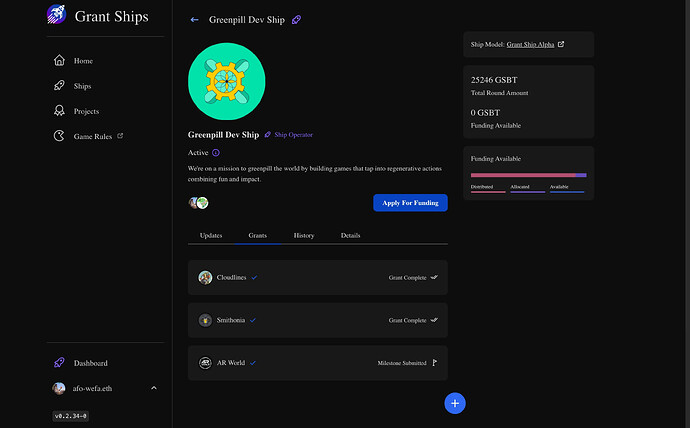This screenshot has width=690, height=428.
Task: Switch to the History tab
Action: point(304,235)
